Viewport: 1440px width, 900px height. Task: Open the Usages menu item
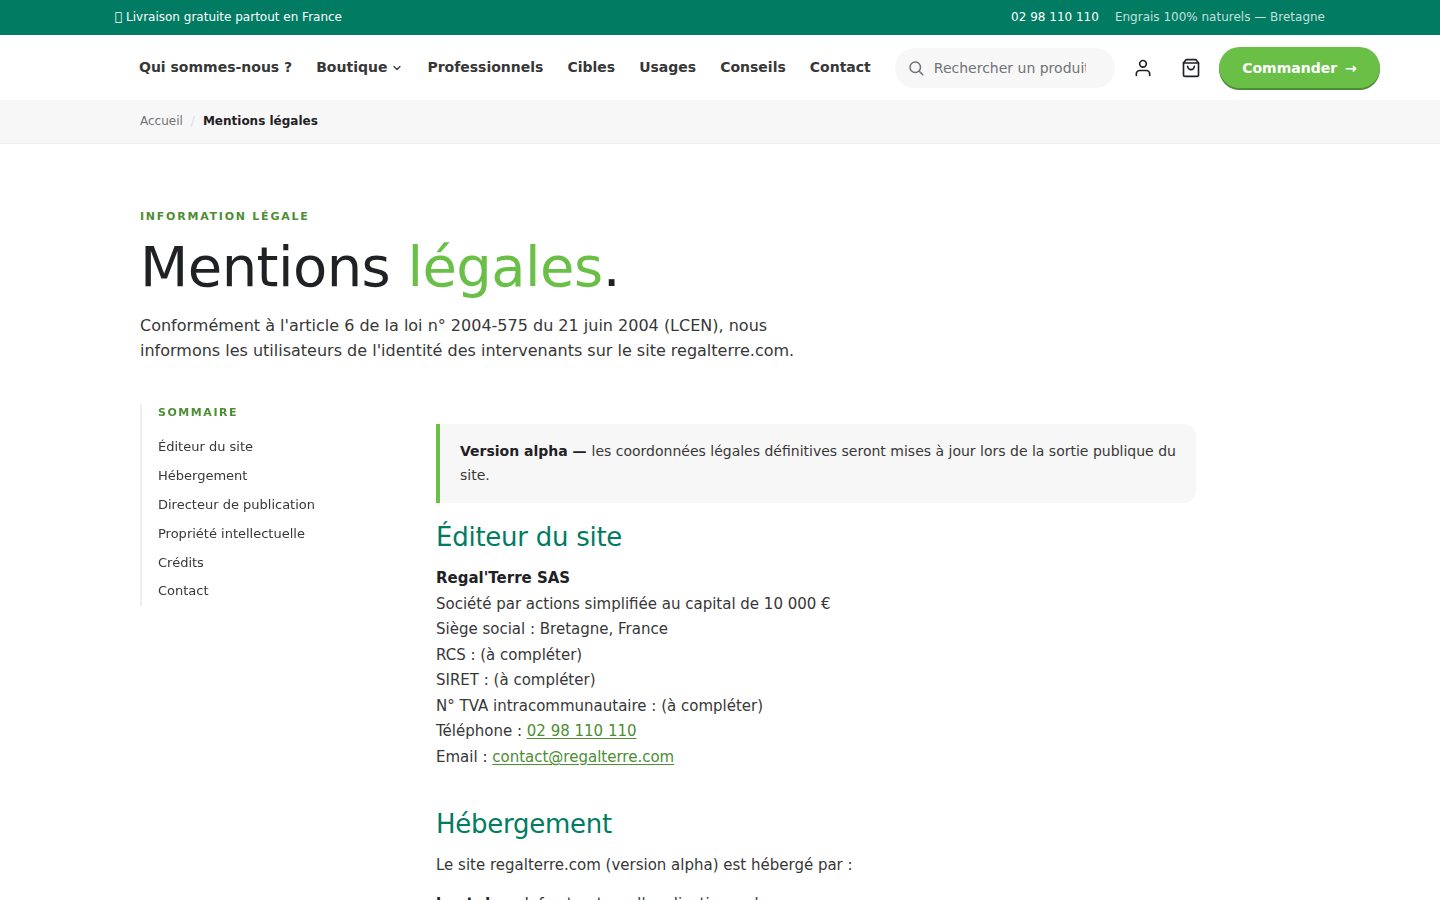[x=667, y=67]
